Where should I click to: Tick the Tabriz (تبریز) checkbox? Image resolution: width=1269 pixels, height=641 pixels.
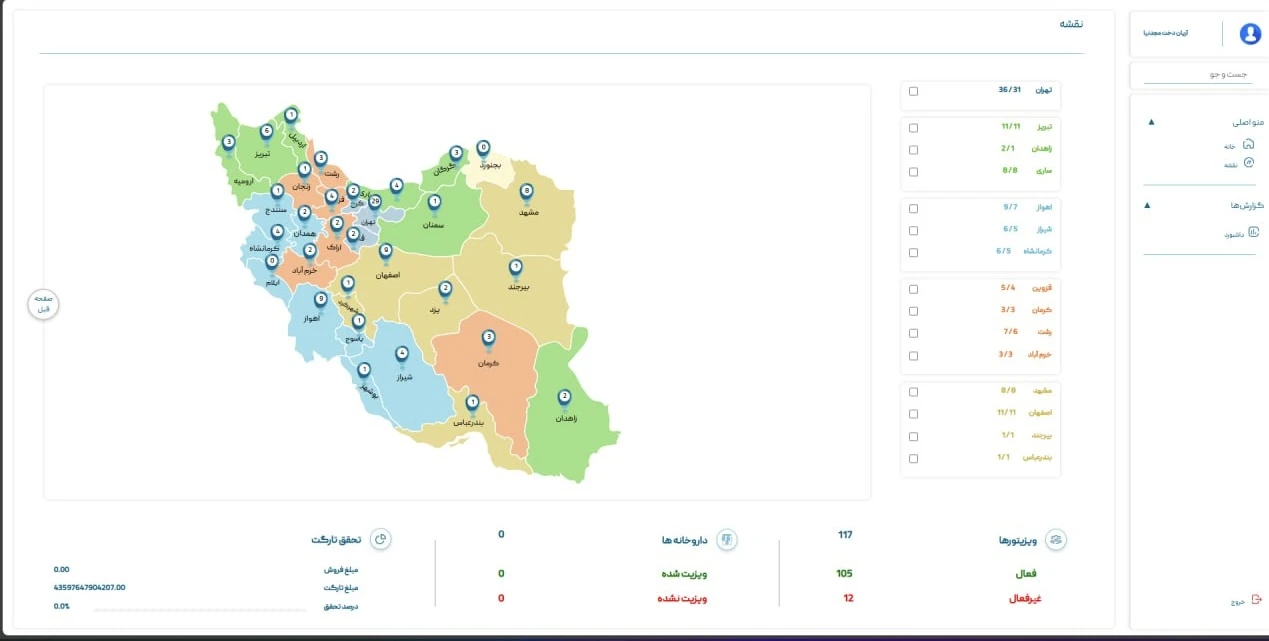tap(913, 128)
